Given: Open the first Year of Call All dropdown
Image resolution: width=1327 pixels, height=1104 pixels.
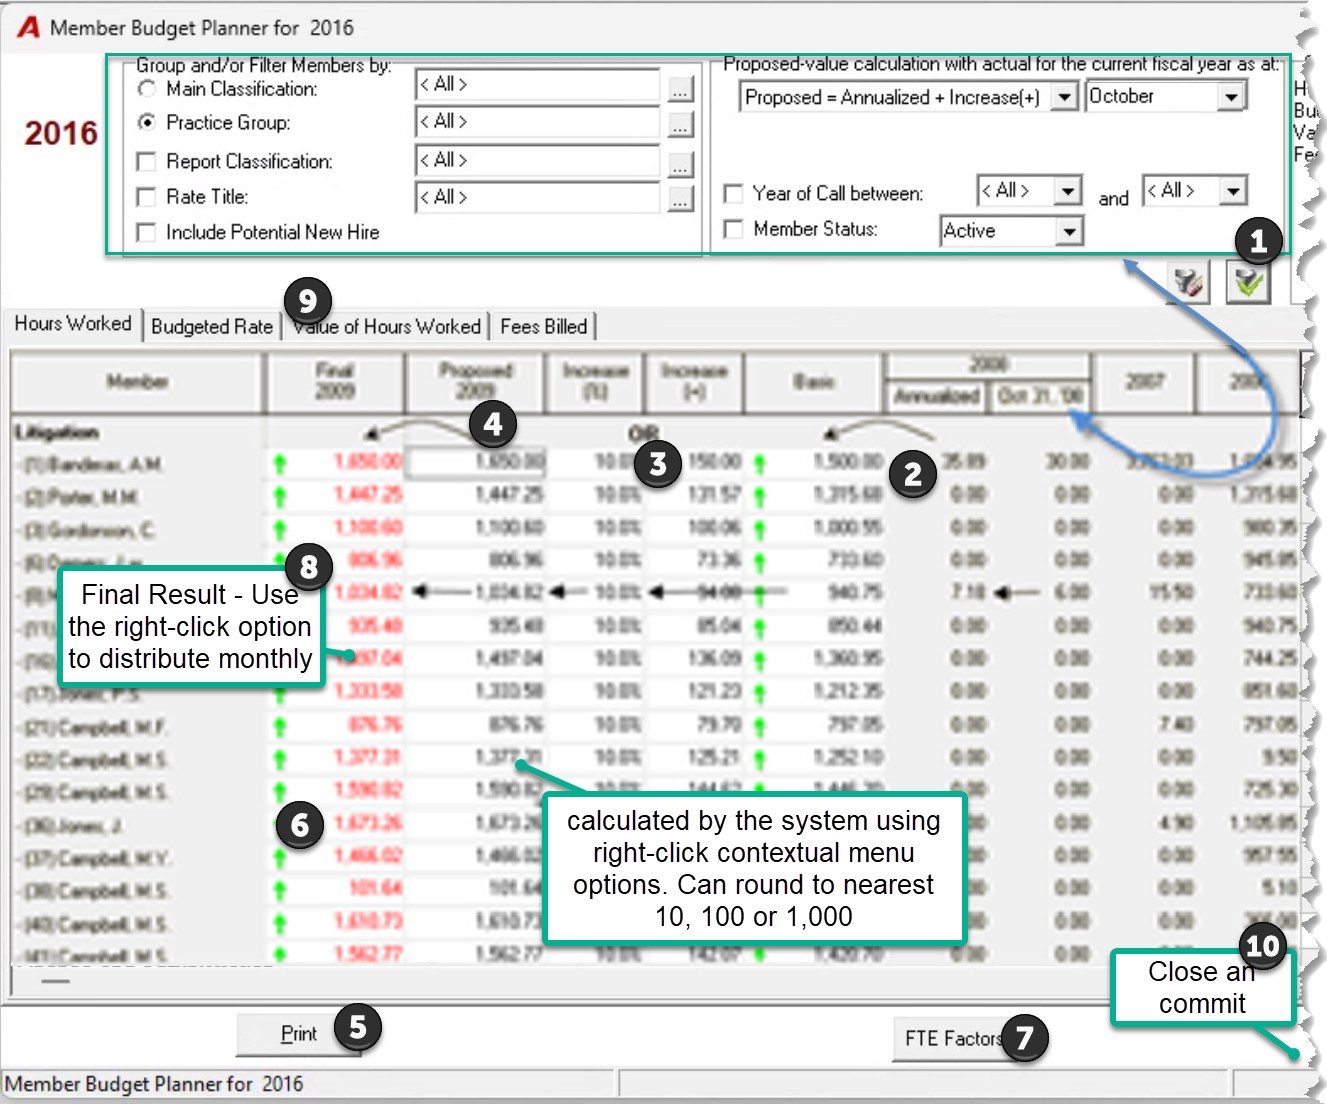Looking at the screenshot, I should click(x=1068, y=190).
